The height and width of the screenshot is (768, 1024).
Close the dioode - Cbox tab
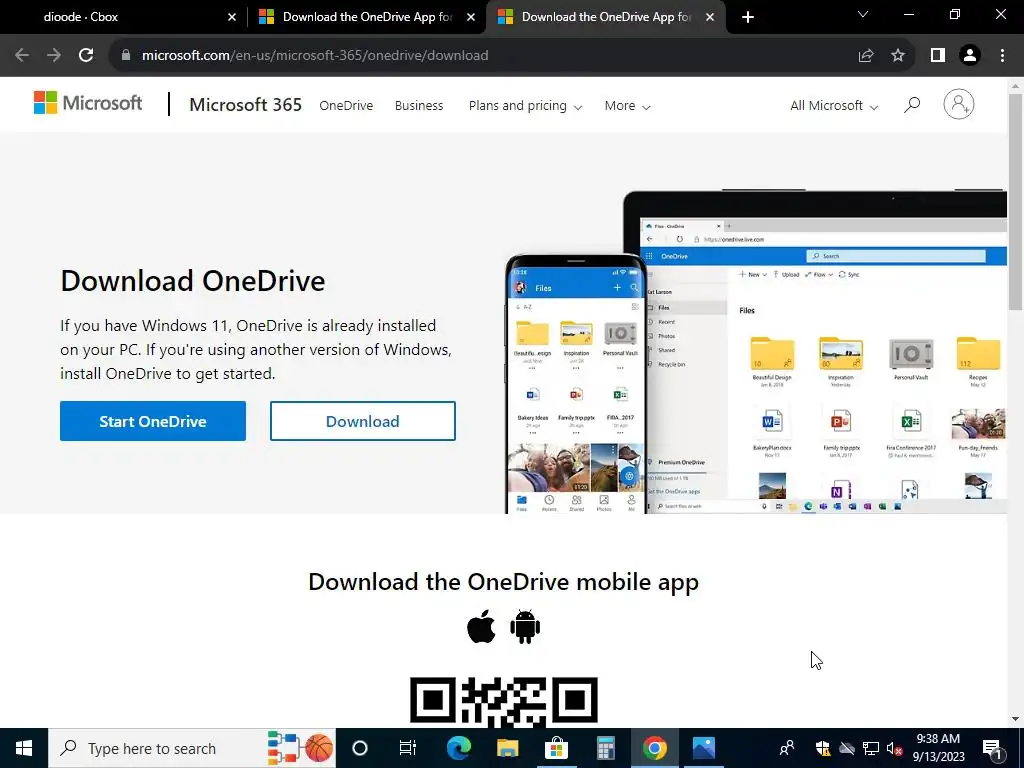tap(232, 18)
